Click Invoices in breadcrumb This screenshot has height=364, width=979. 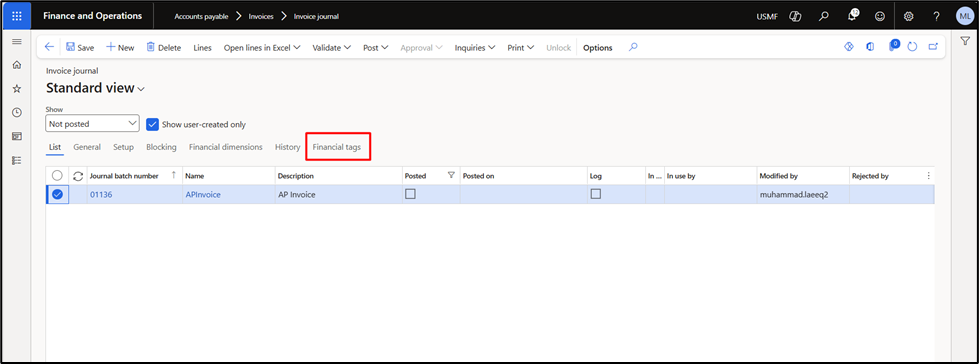click(261, 17)
